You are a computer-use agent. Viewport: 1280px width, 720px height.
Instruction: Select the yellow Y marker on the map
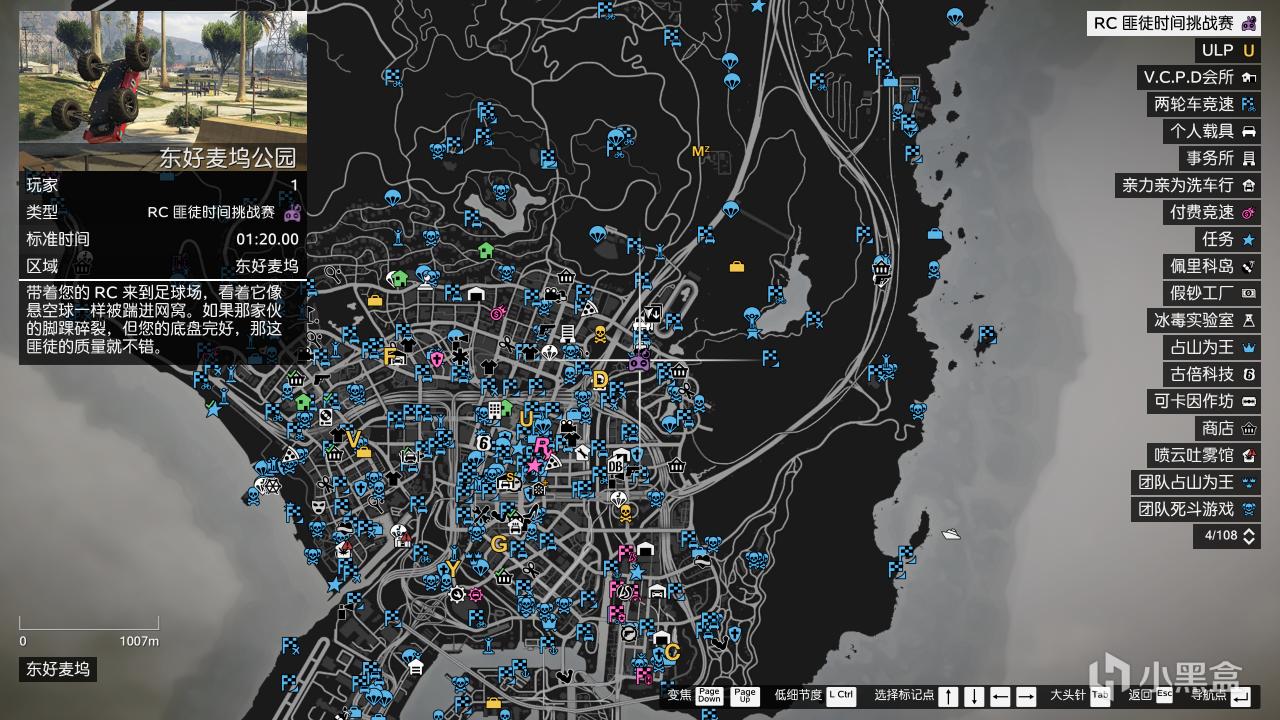pyautogui.click(x=453, y=569)
